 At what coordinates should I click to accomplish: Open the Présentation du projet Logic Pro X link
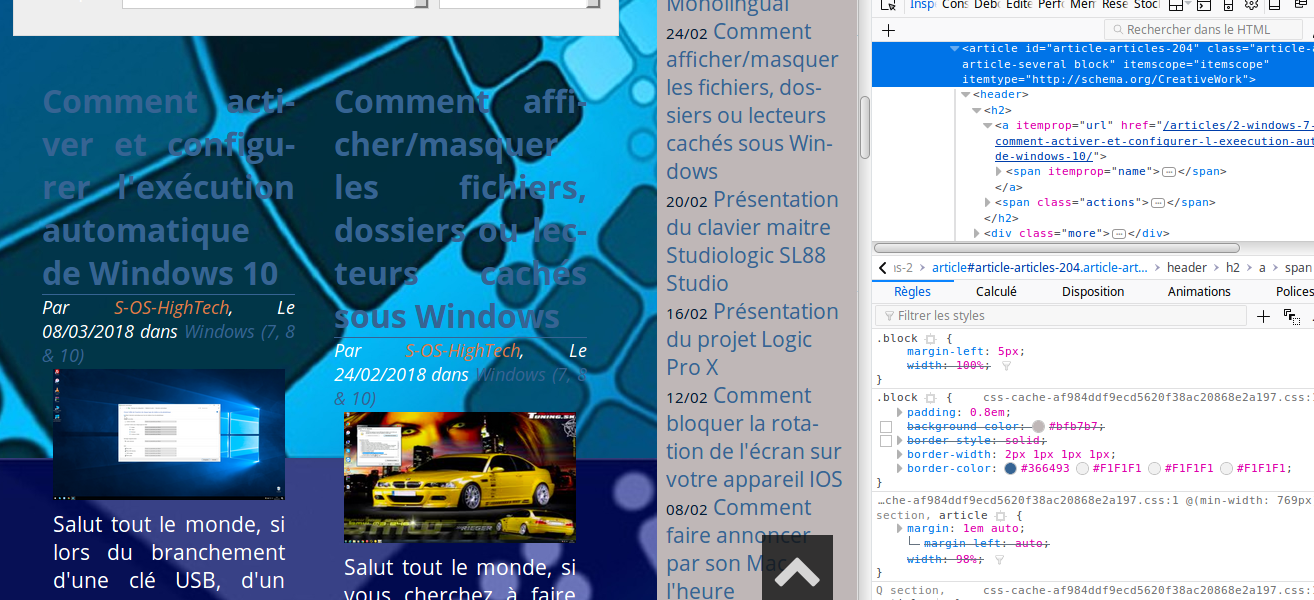click(x=752, y=339)
